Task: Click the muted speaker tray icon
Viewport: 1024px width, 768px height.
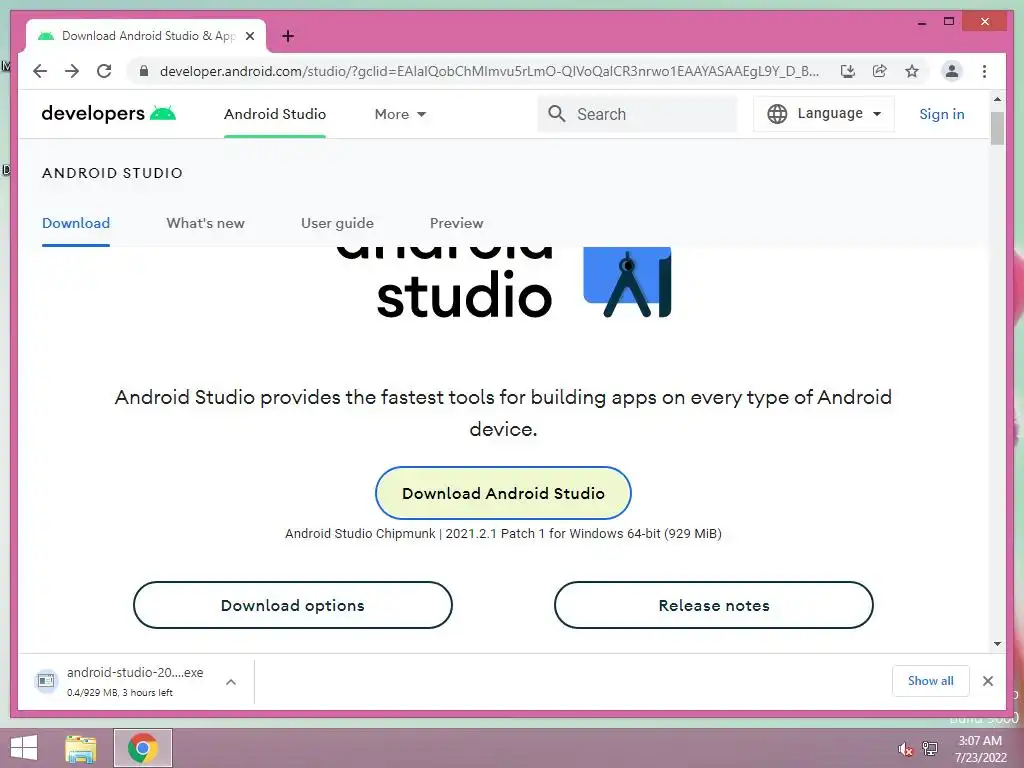Action: [x=905, y=749]
